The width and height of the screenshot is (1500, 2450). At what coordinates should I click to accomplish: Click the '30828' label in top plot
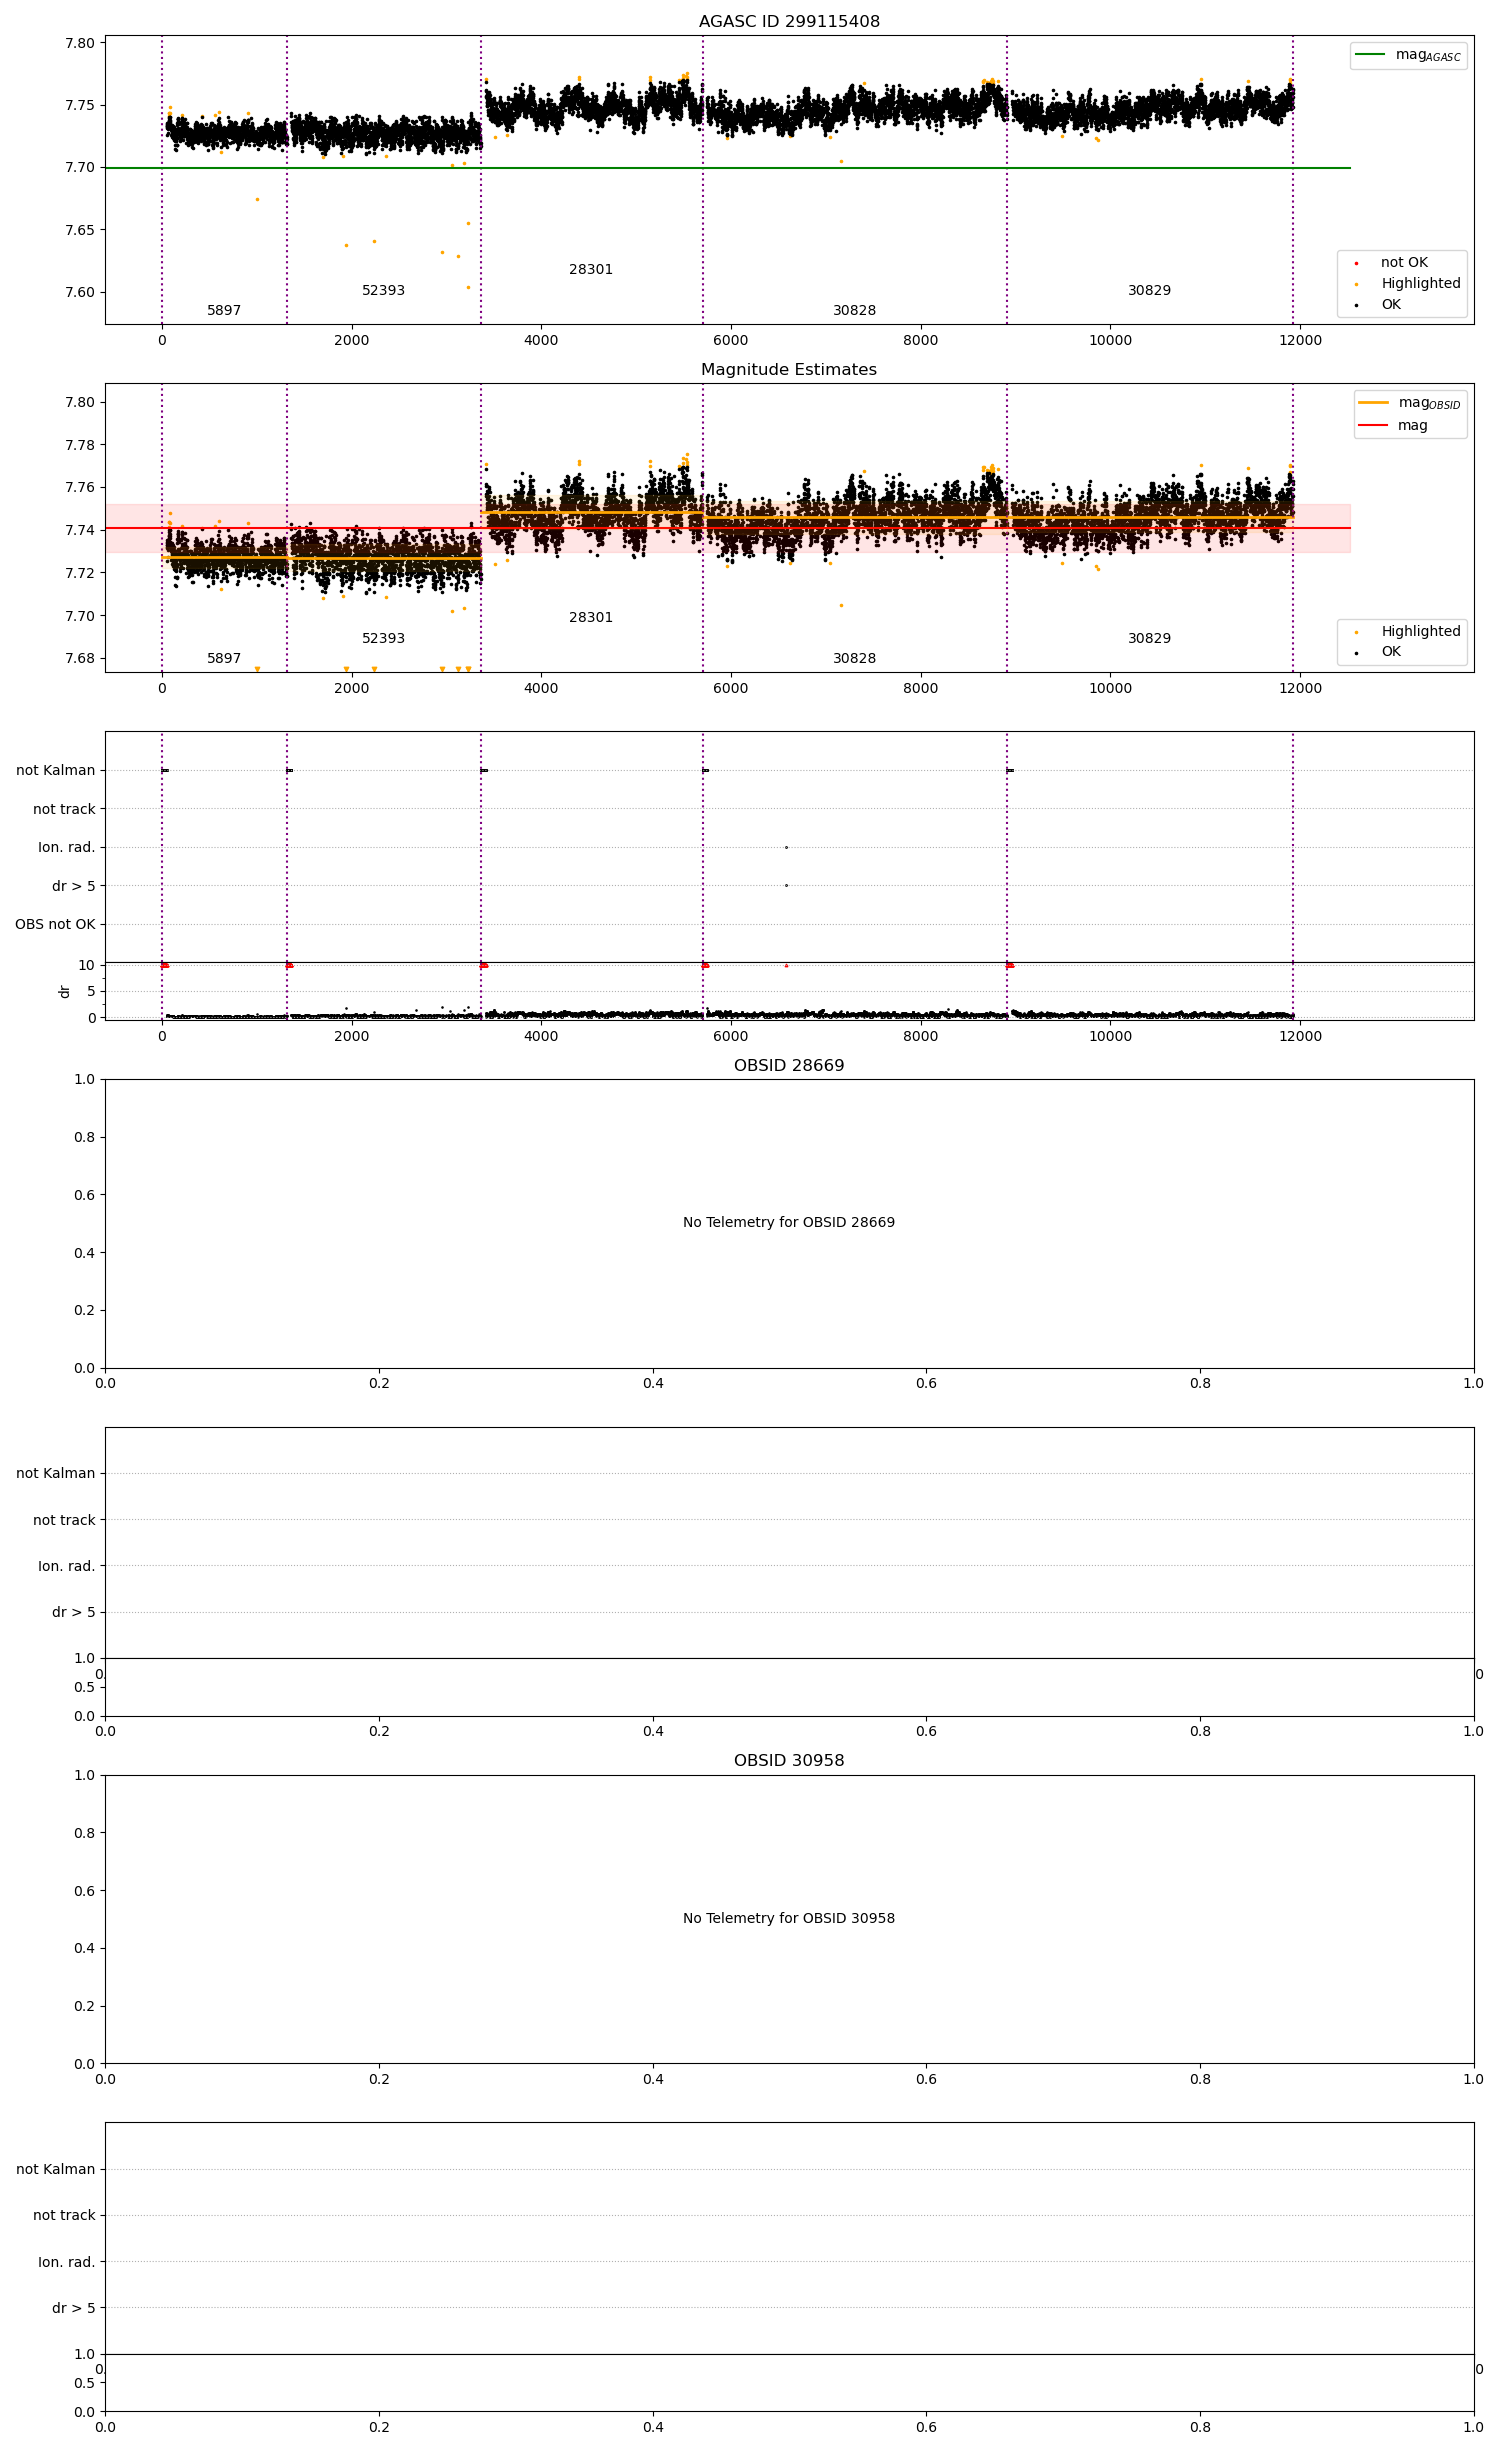click(x=855, y=311)
